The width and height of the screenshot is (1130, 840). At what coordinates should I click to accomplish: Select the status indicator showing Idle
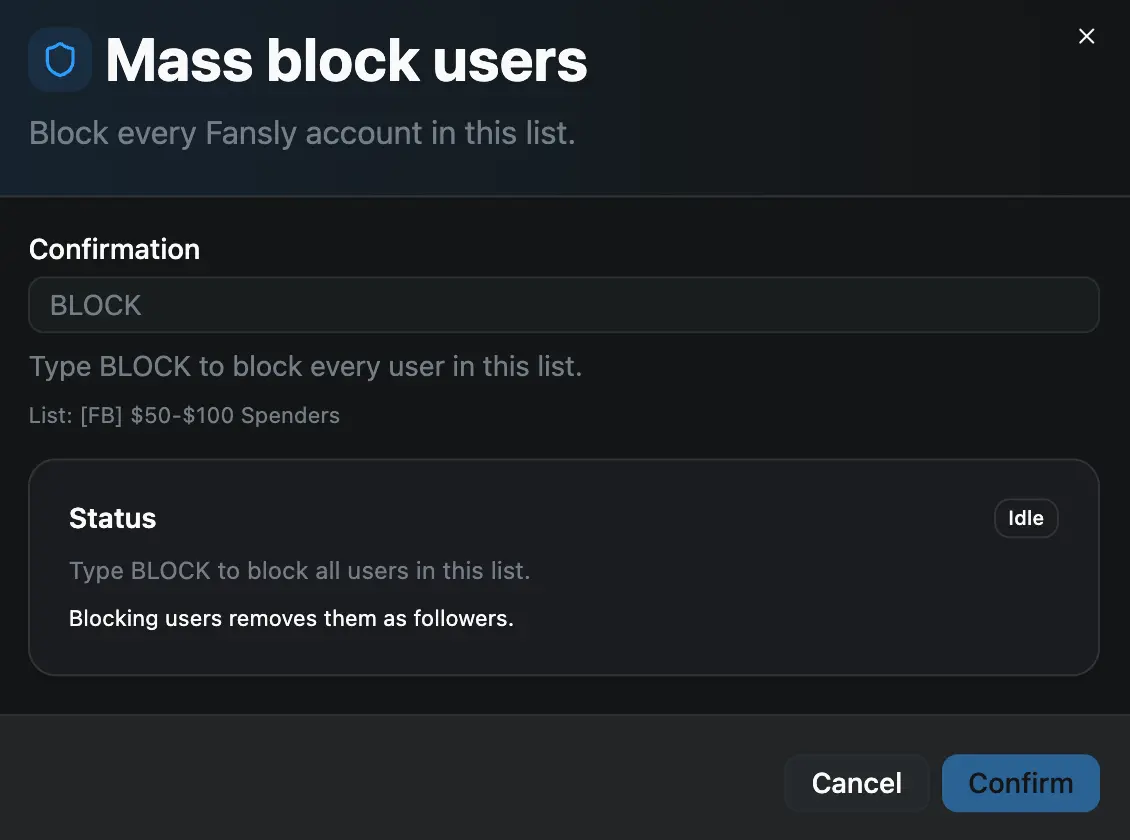click(1025, 518)
